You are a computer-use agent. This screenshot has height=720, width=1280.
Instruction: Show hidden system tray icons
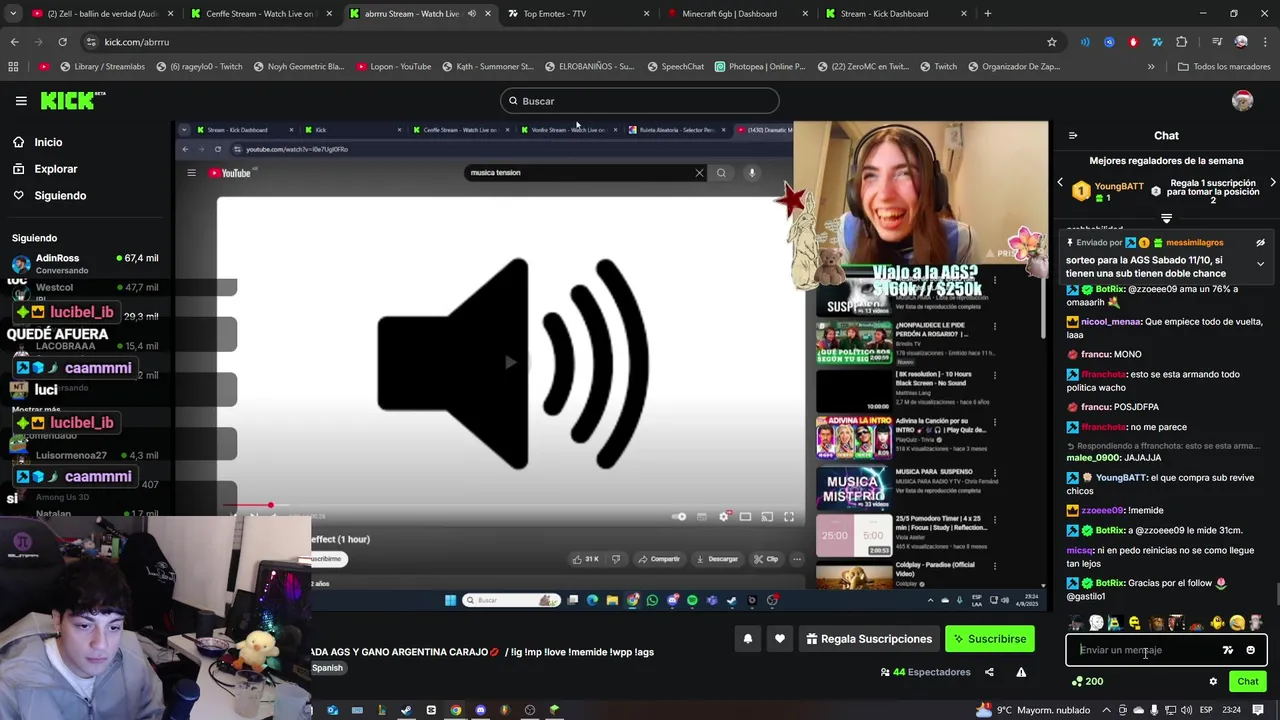(x=1108, y=710)
